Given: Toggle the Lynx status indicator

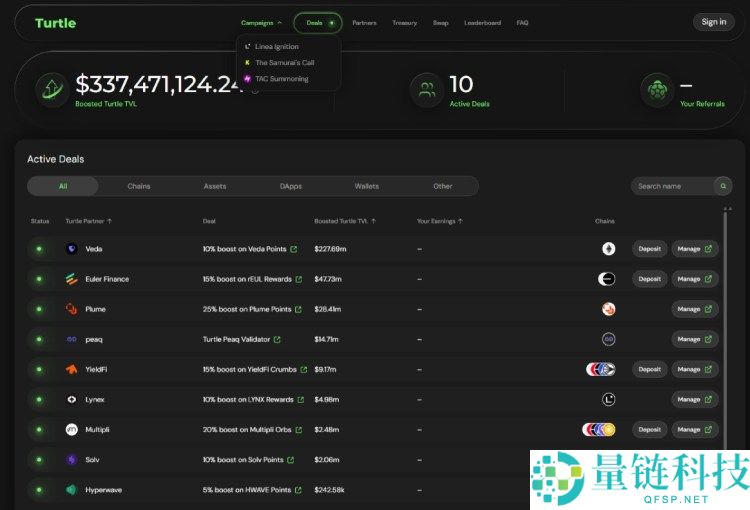Looking at the screenshot, I should 39,399.
